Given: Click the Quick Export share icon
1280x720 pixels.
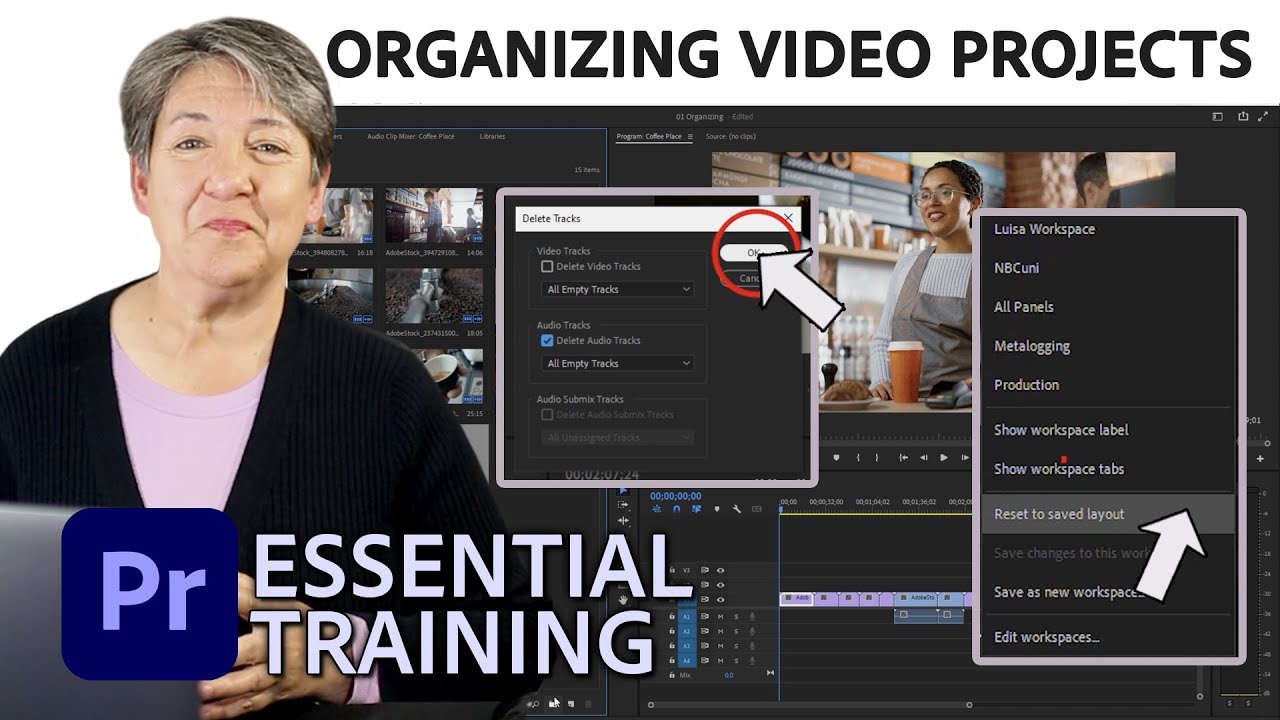Looking at the screenshot, I should tap(1243, 116).
